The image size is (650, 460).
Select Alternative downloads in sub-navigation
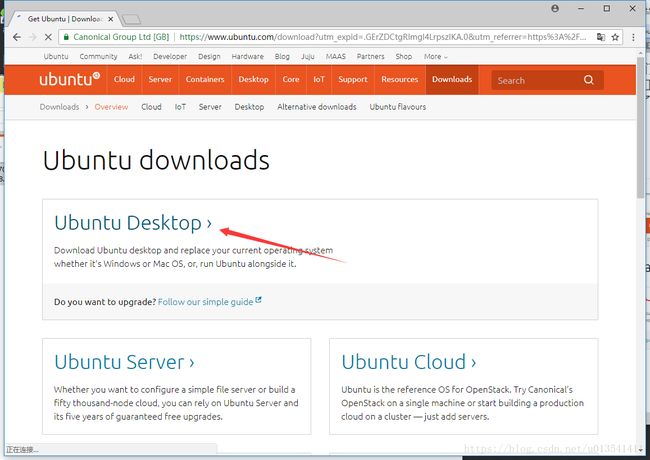[x=317, y=107]
